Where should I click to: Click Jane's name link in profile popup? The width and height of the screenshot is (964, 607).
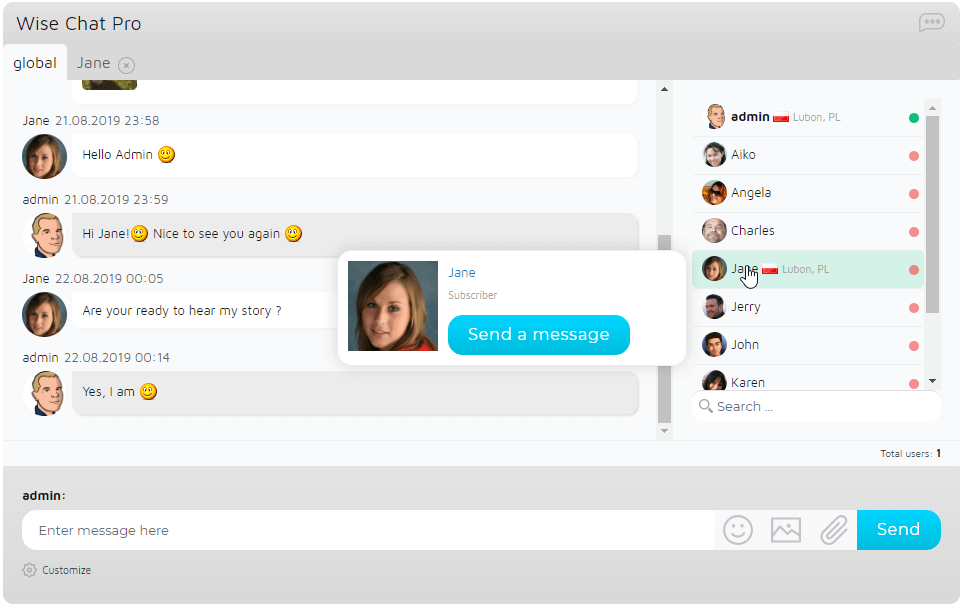462,272
